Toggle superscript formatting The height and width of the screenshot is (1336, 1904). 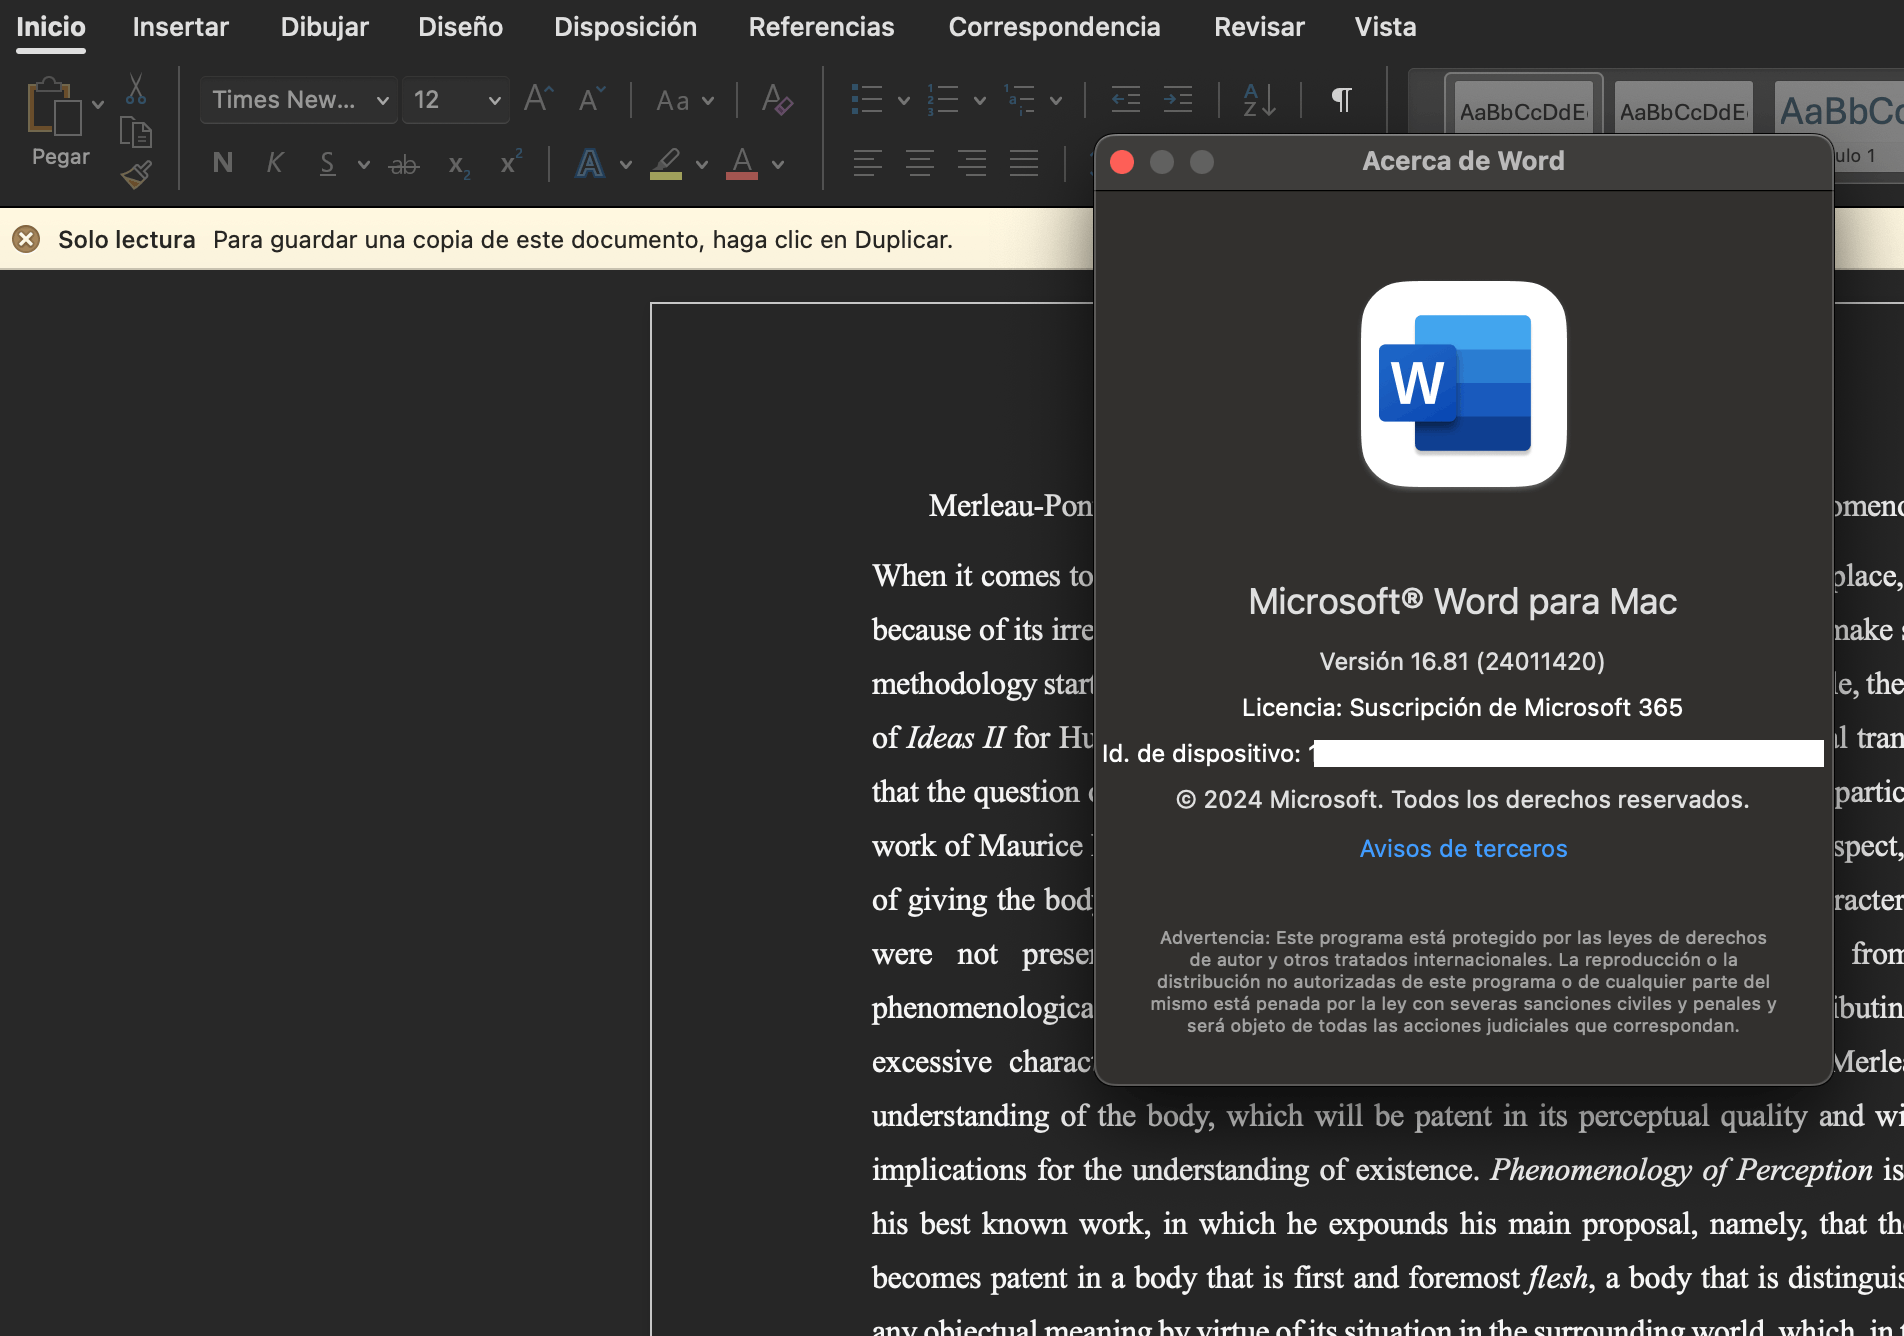coord(511,162)
